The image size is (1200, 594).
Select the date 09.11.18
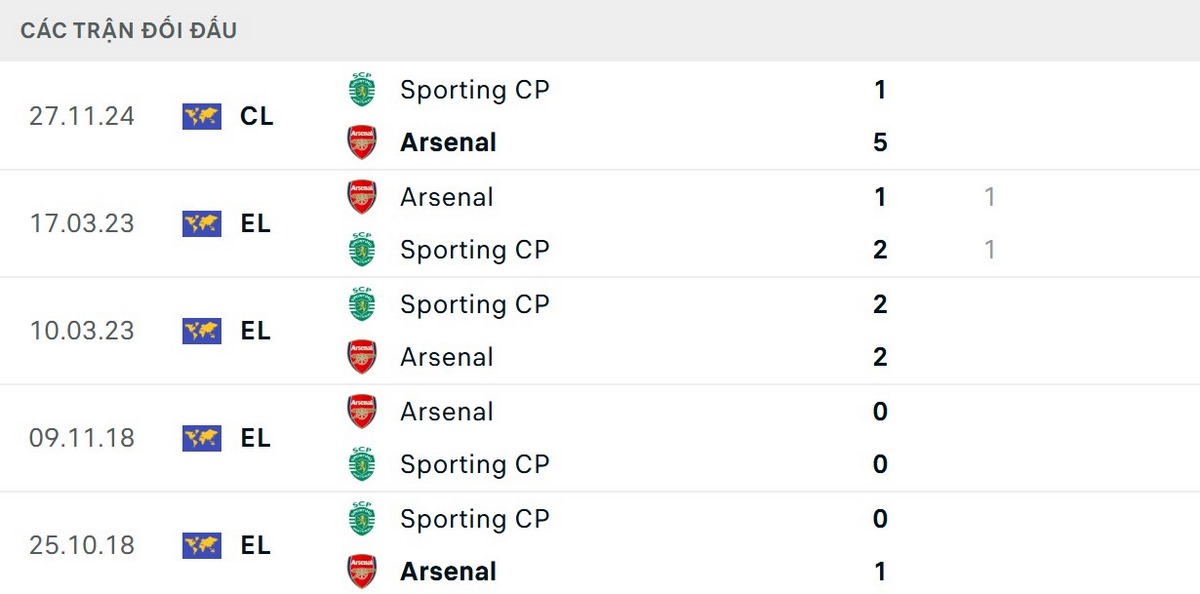click(82, 438)
